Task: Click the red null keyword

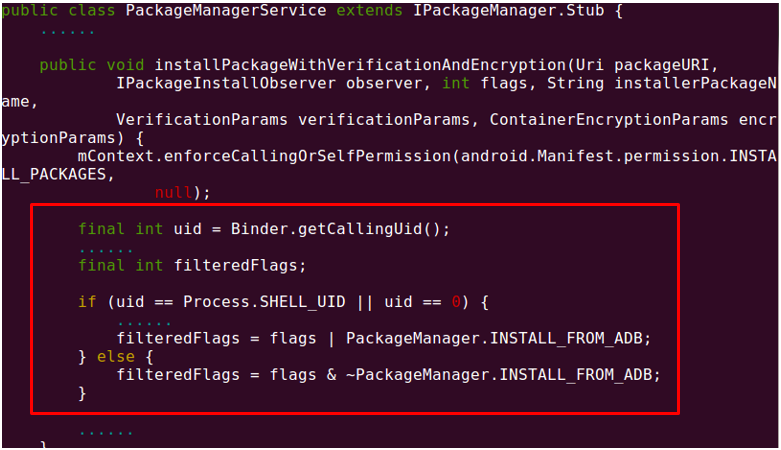Action: 173,192
